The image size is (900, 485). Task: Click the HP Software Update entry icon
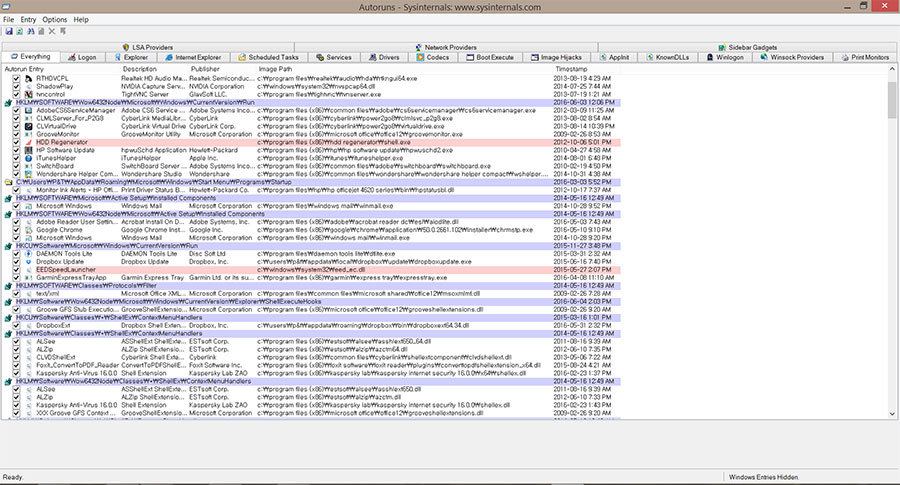click(28, 150)
